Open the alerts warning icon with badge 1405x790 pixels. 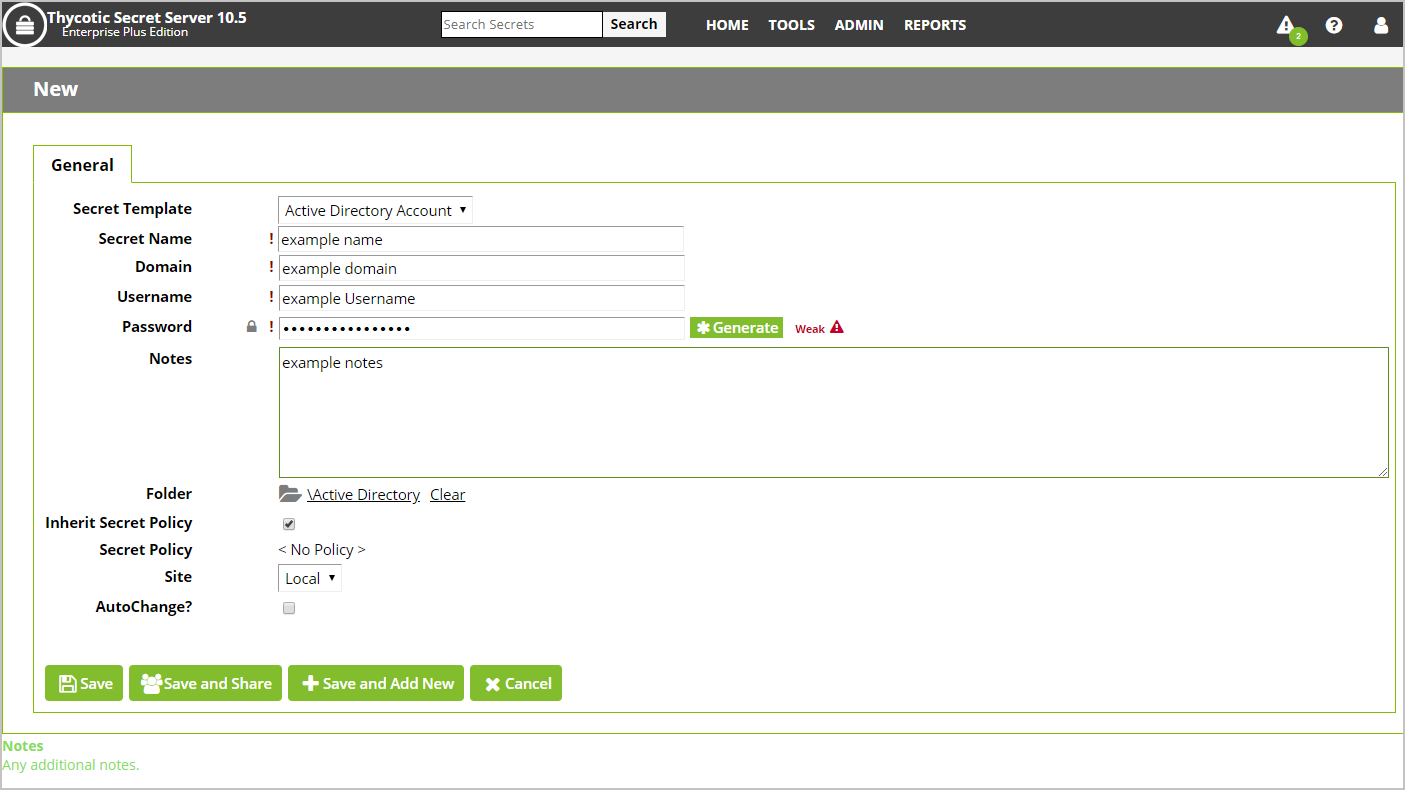tap(1289, 28)
